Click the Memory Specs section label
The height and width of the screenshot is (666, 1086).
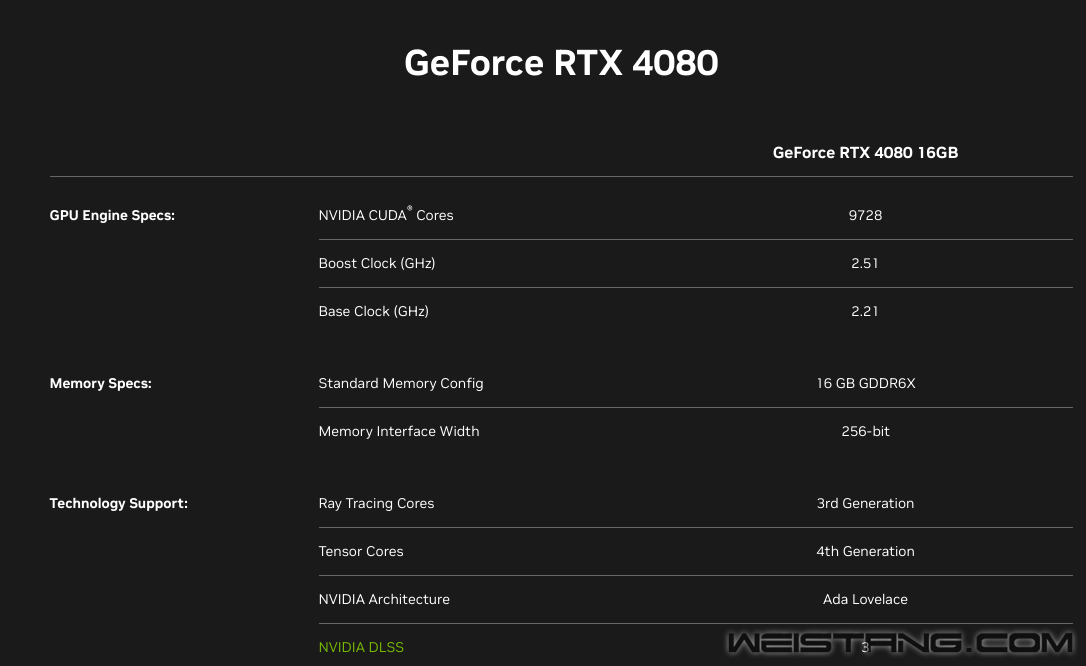point(101,383)
